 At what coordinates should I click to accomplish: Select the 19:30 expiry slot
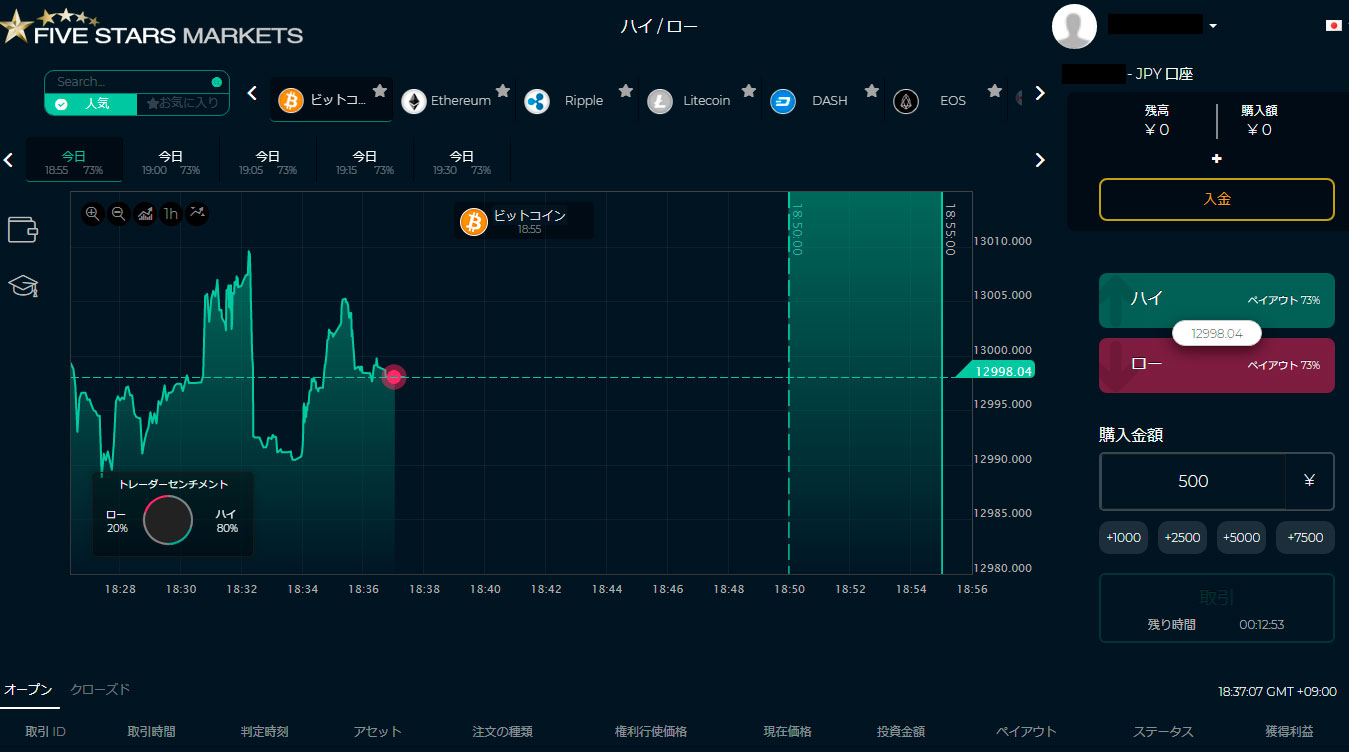462,162
